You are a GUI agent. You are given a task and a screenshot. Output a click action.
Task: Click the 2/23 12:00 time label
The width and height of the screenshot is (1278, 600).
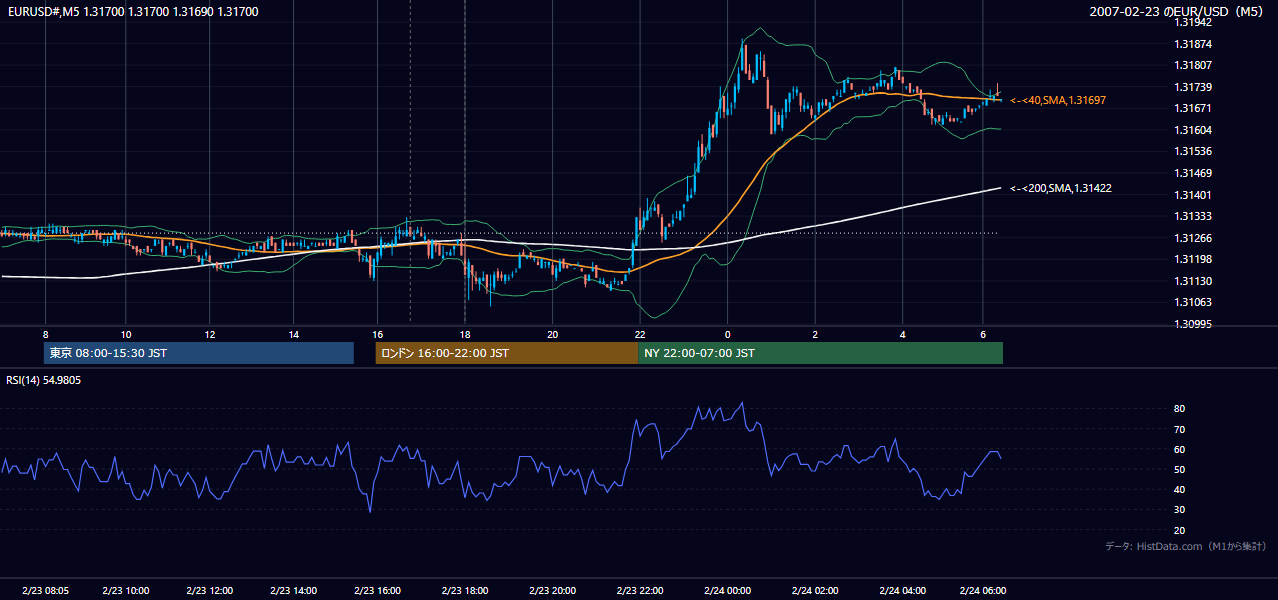(210, 590)
